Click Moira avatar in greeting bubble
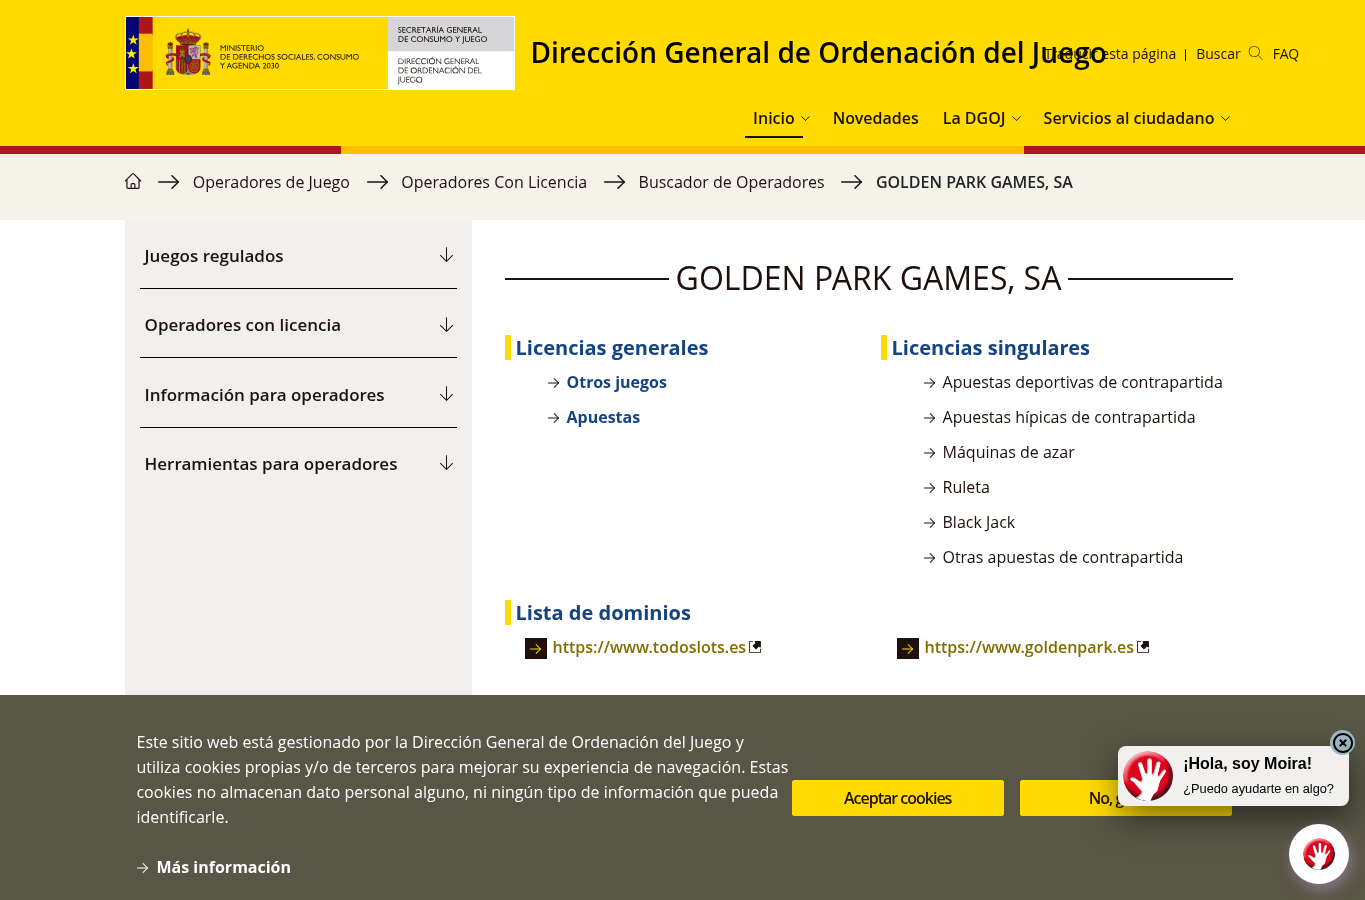Image resolution: width=1365 pixels, height=900 pixels. pos(1148,776)
